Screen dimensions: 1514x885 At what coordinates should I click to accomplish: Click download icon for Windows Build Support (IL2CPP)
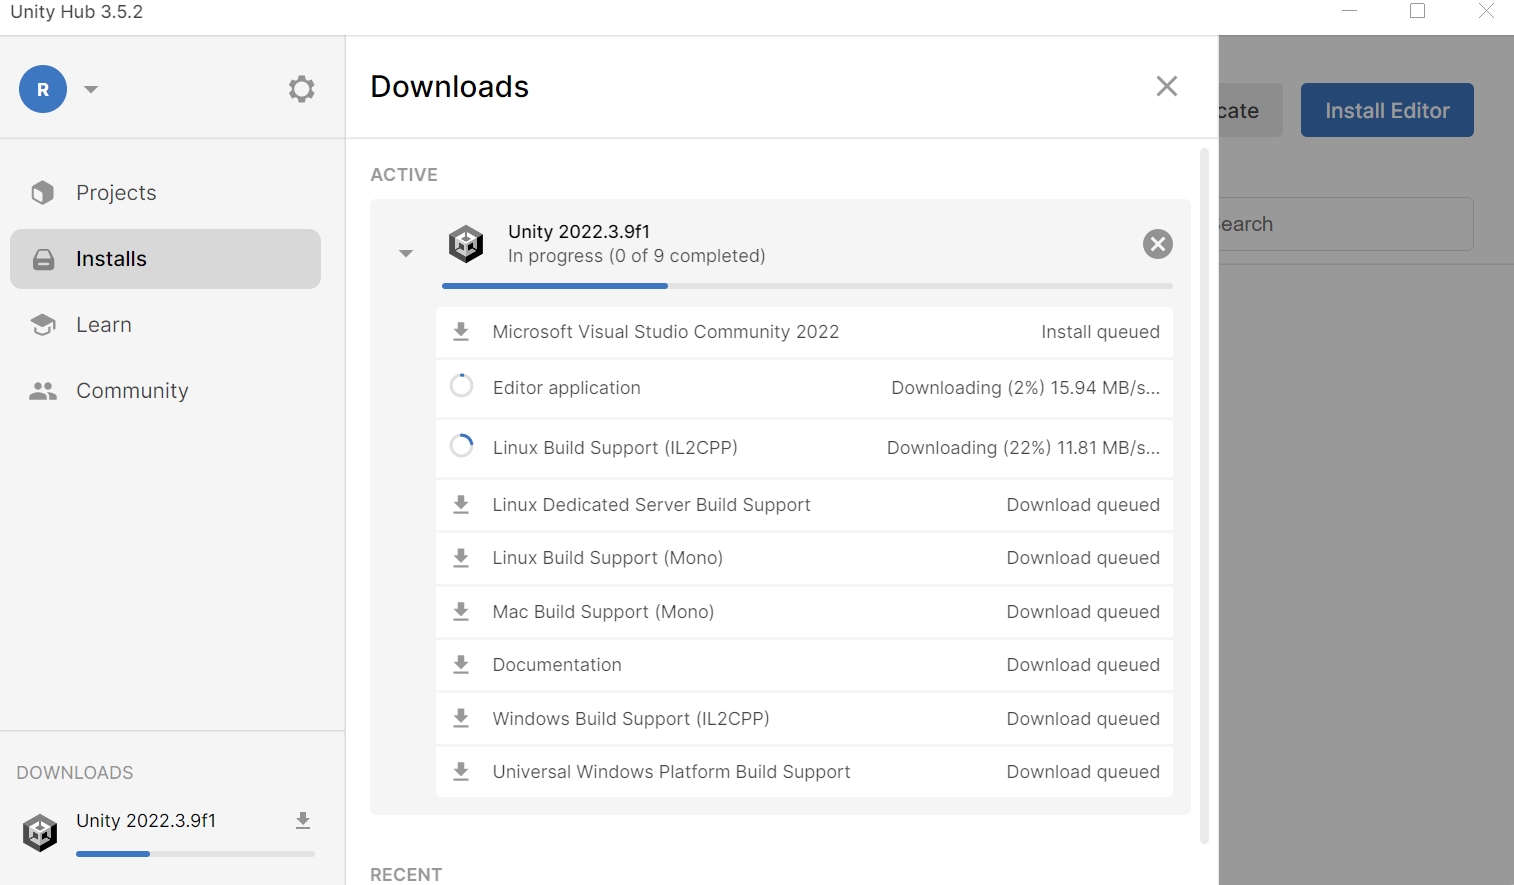tap(461, 718)
